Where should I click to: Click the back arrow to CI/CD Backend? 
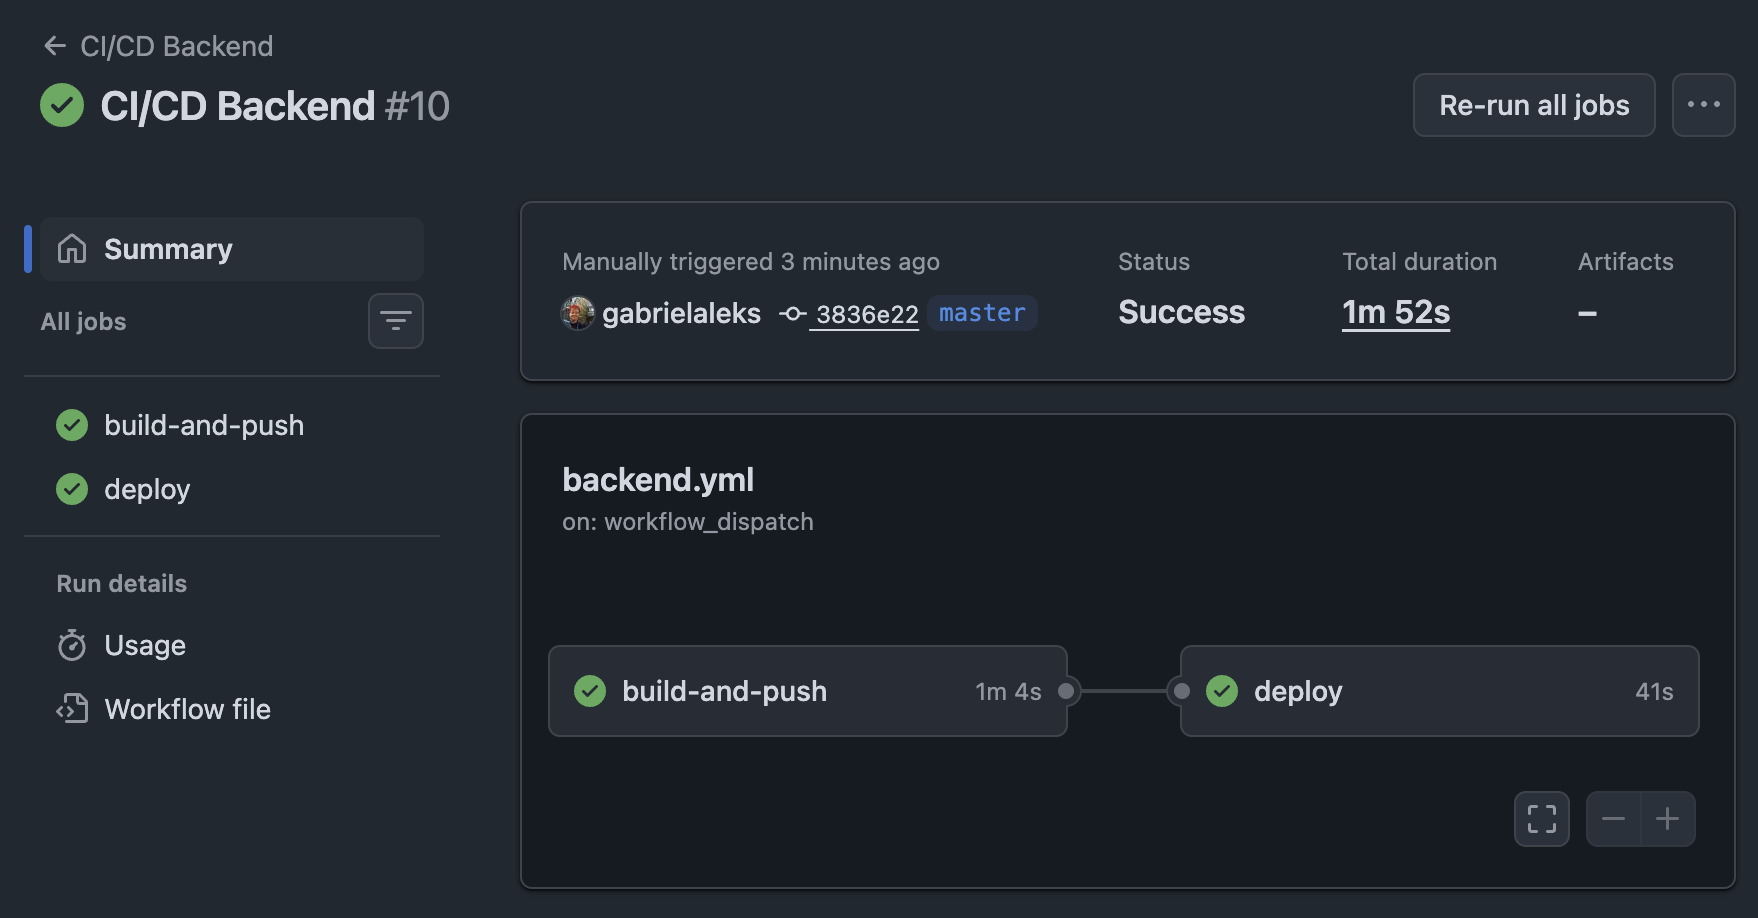56,45
